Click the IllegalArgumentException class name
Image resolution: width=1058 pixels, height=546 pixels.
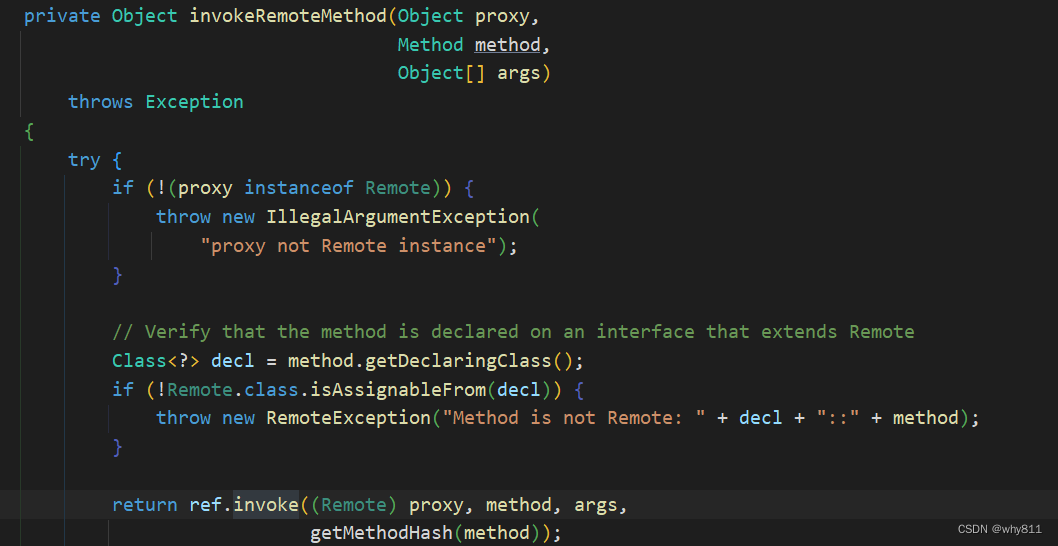[398, 217]
